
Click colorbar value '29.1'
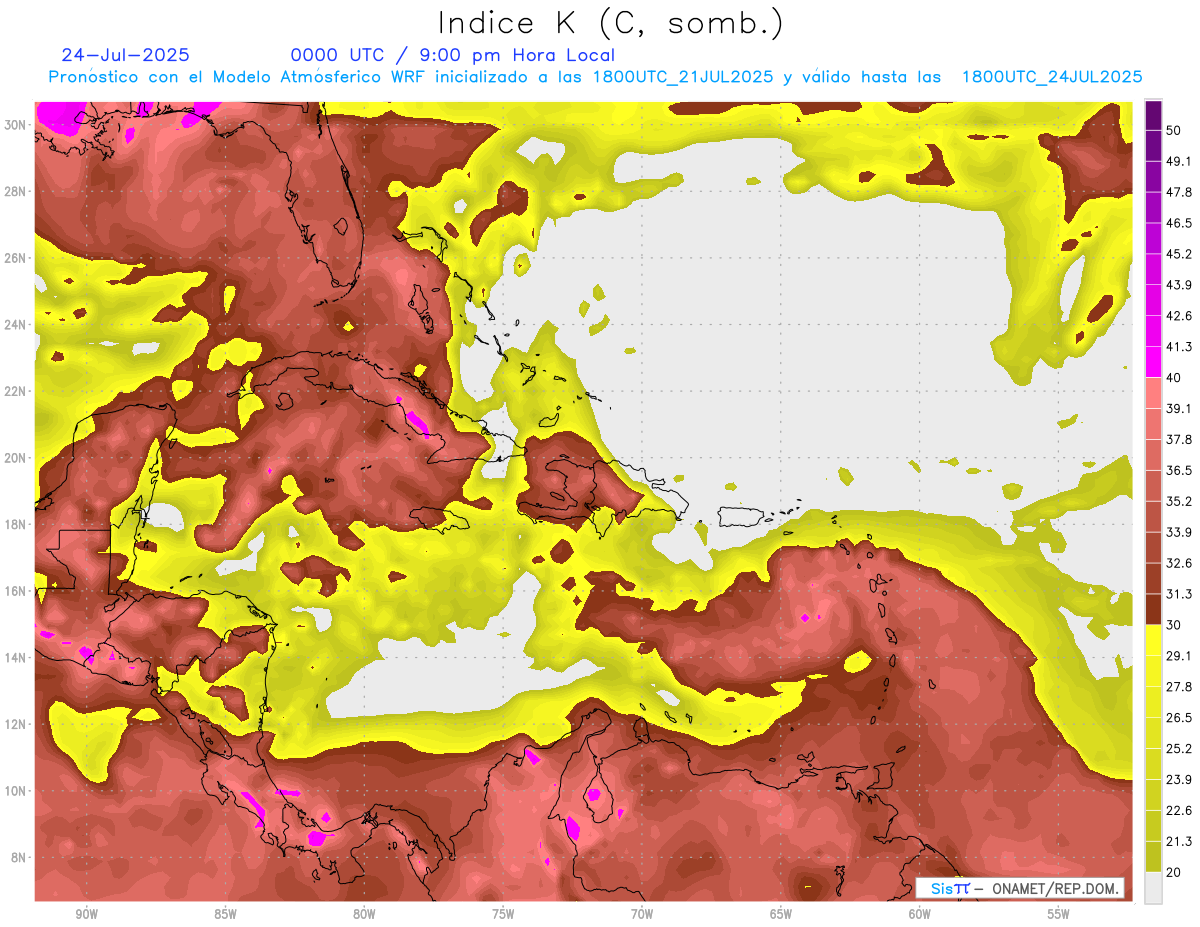pos(1179,655)
